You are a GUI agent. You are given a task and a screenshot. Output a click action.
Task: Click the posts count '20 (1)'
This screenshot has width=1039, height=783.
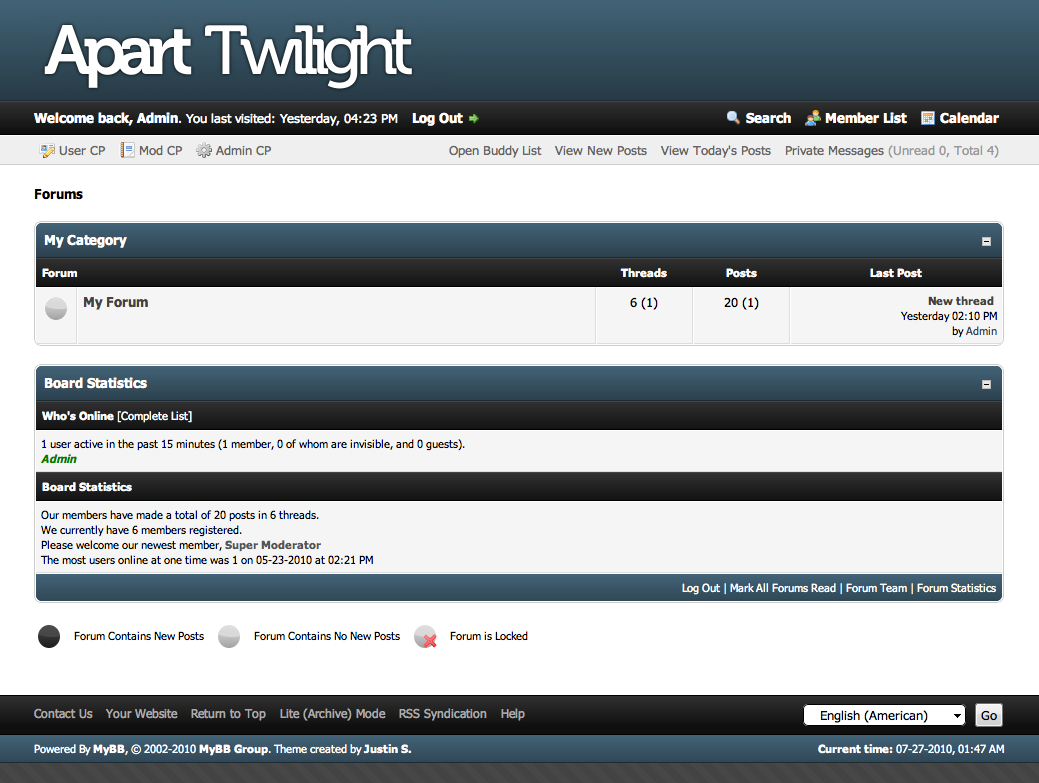tap(741, 303)
